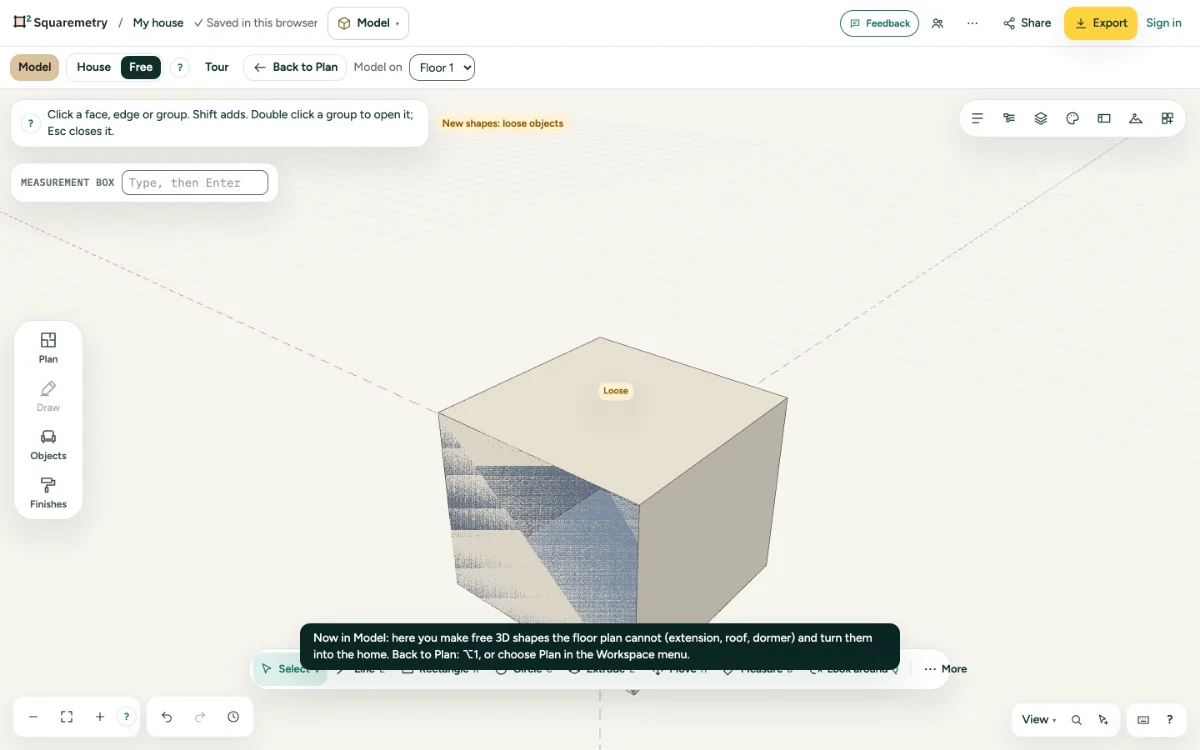Open the Tour tab

[217, 67]
